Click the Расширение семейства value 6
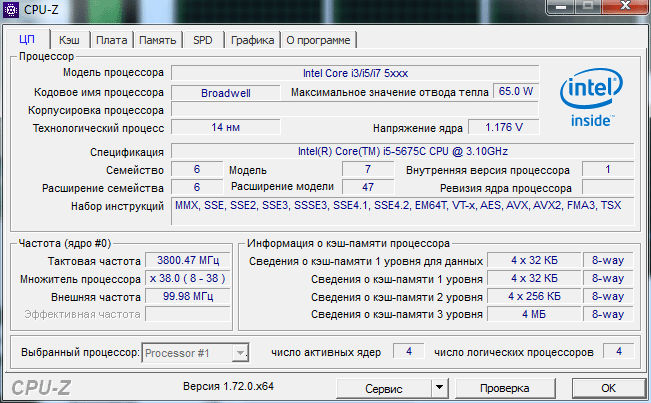Image resolution: width=651 pixels, height=403 pixels. tap(197, 187)
